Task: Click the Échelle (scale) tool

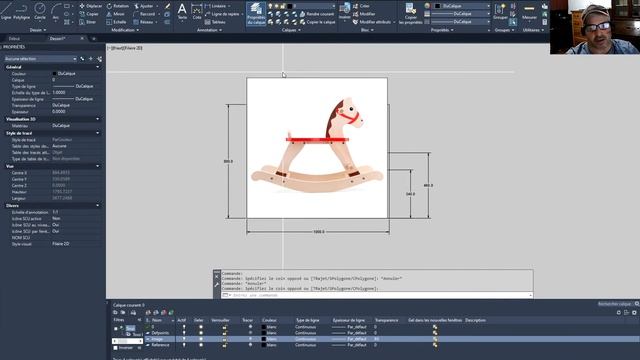Action: click(x=116, y=22)
